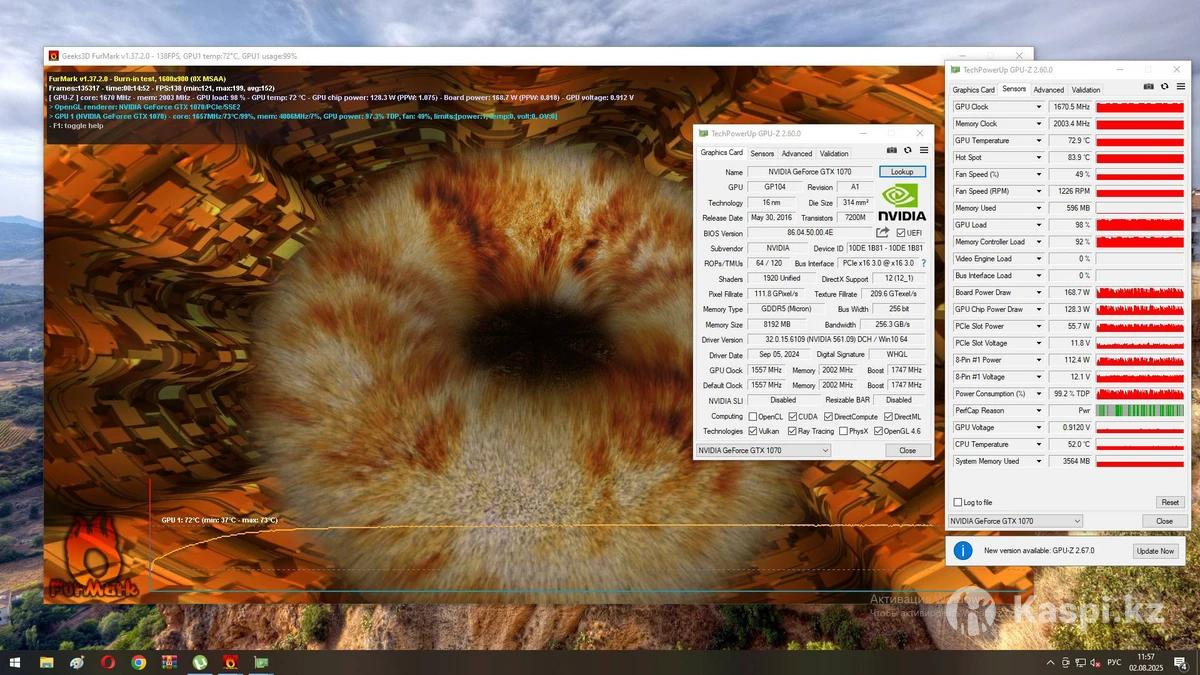1200x675 pixels.
Task: Toggle the UEFI checkbox
Action: click(x=901, y=233)
